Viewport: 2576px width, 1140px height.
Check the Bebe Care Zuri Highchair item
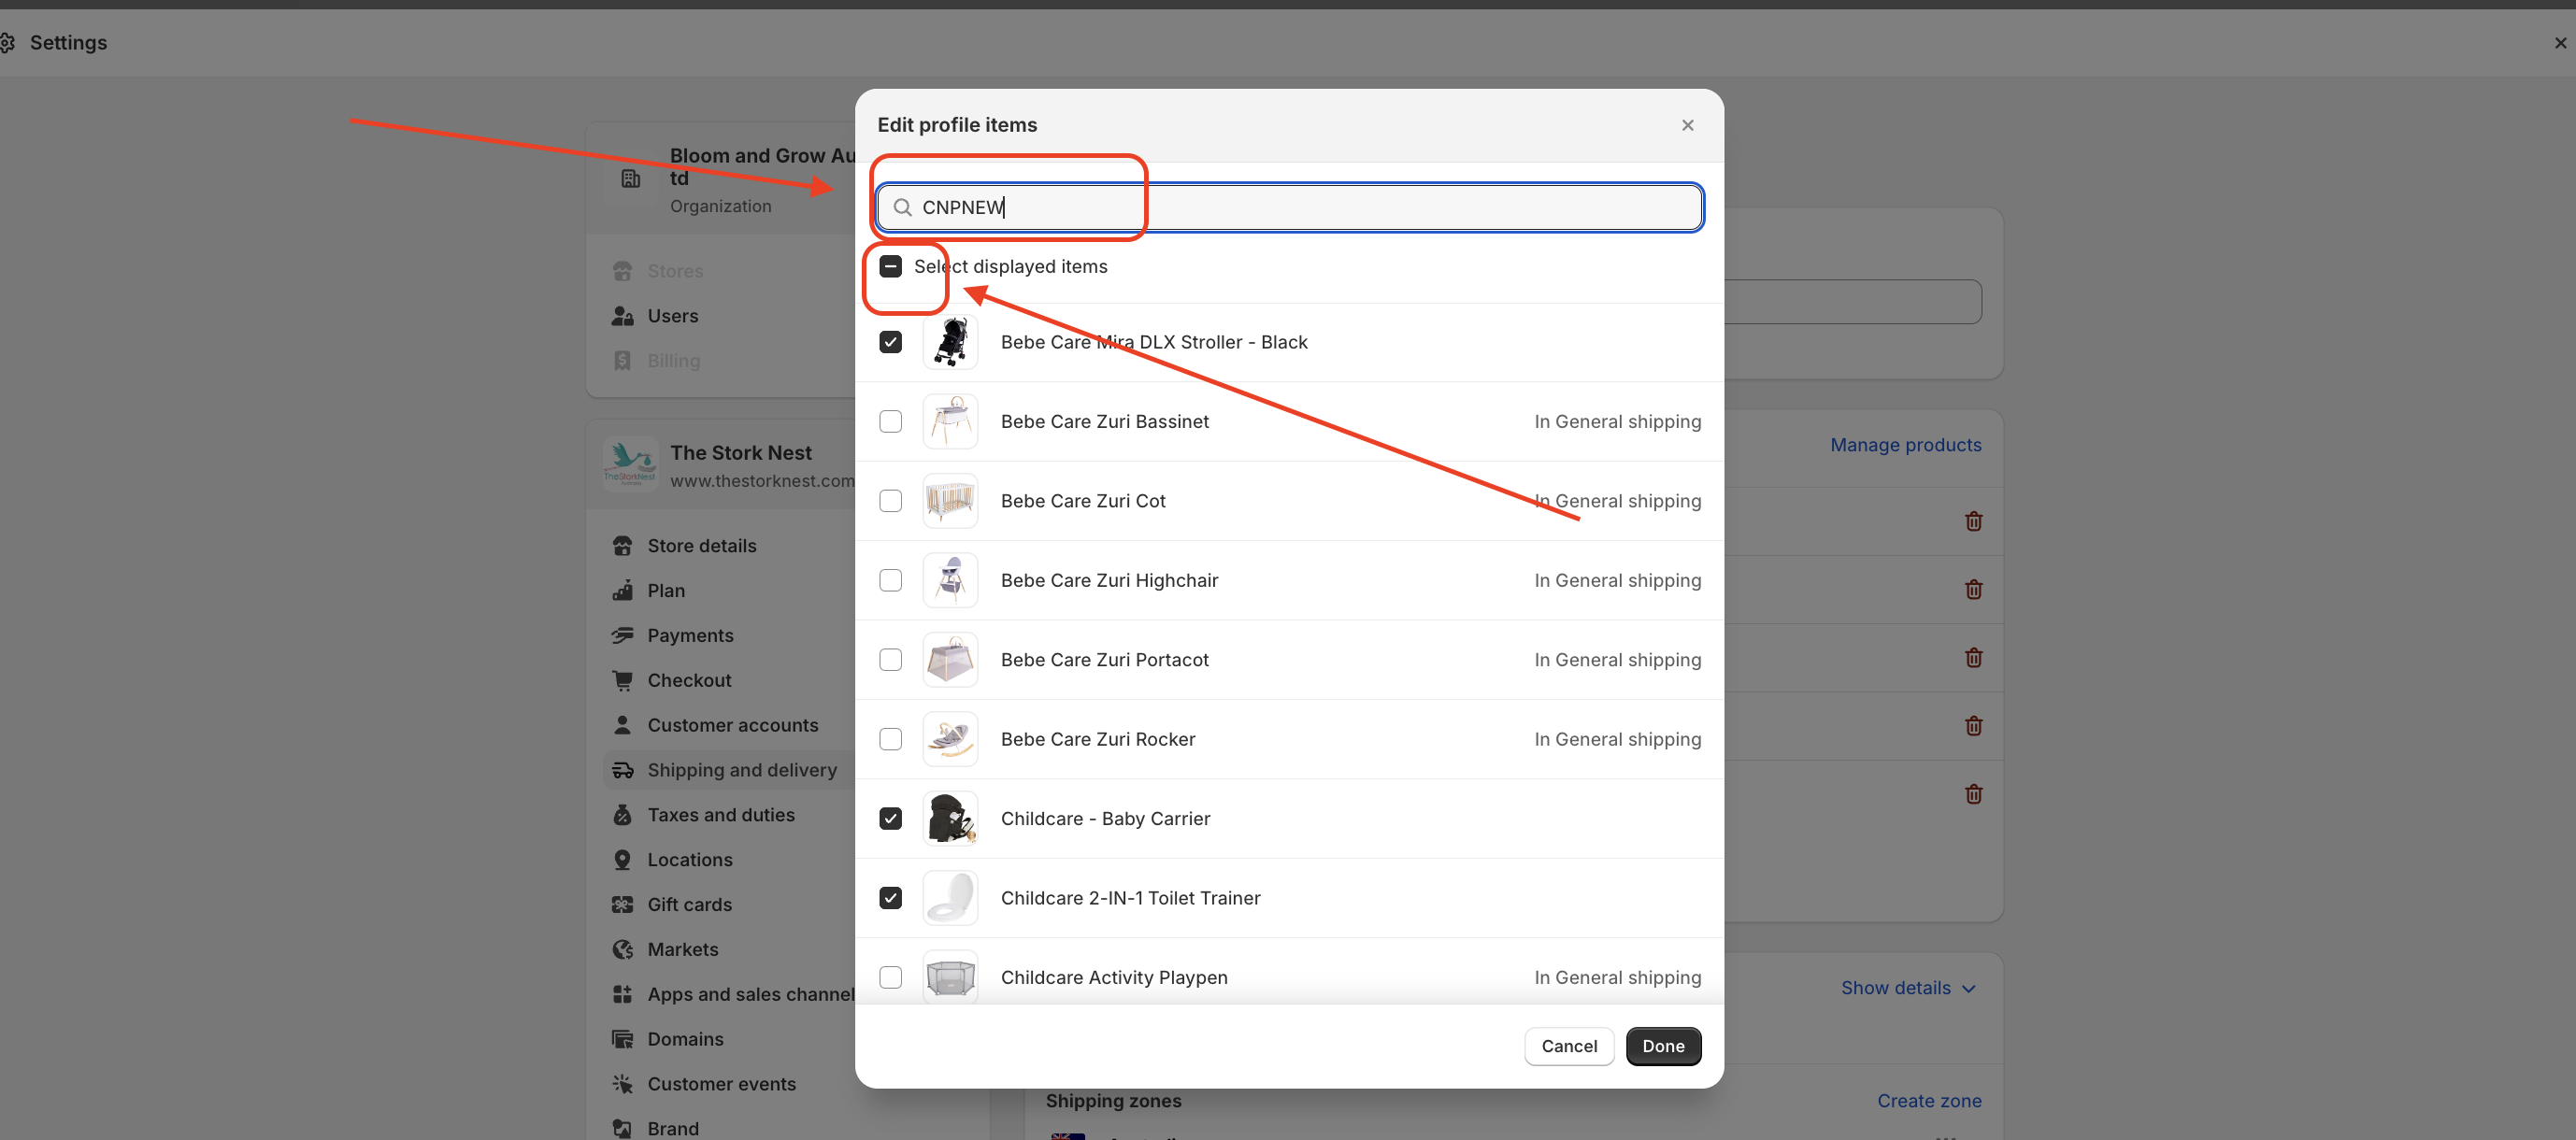tap(890, 580)
